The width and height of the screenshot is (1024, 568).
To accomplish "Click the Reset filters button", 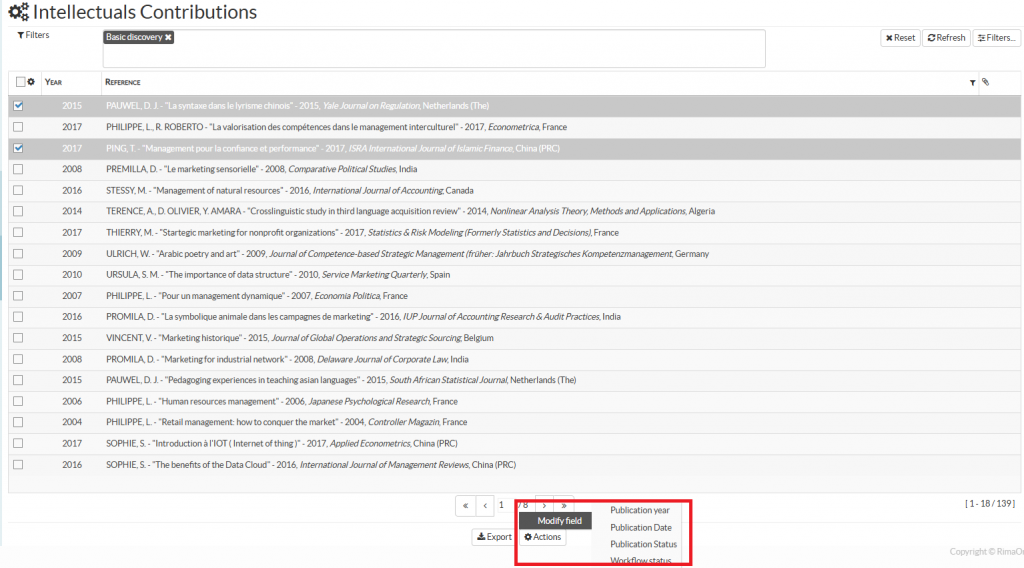I will [900, 38].
